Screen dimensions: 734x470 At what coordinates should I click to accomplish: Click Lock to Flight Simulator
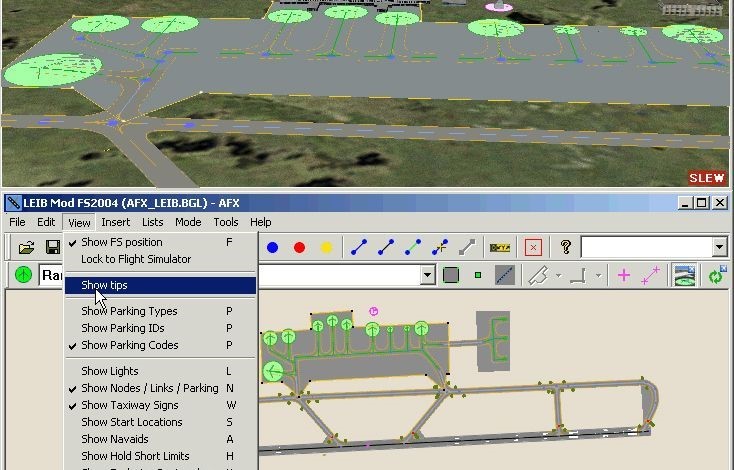[x=135, y=259]
